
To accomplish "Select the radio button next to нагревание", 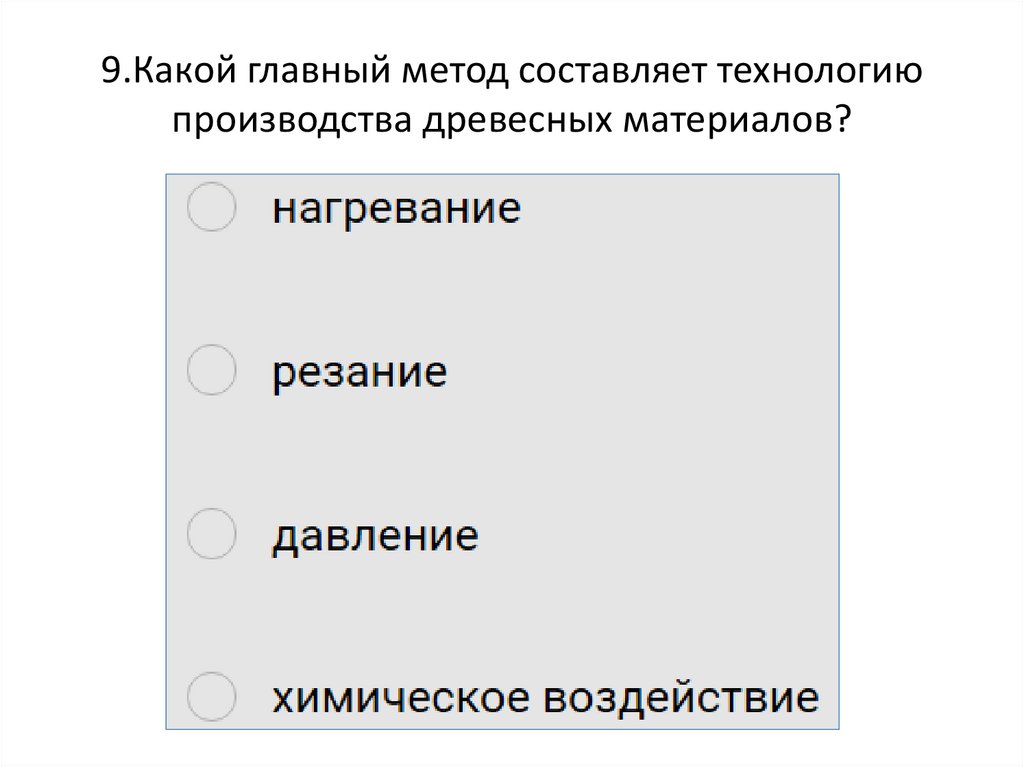I will (211, 208).
